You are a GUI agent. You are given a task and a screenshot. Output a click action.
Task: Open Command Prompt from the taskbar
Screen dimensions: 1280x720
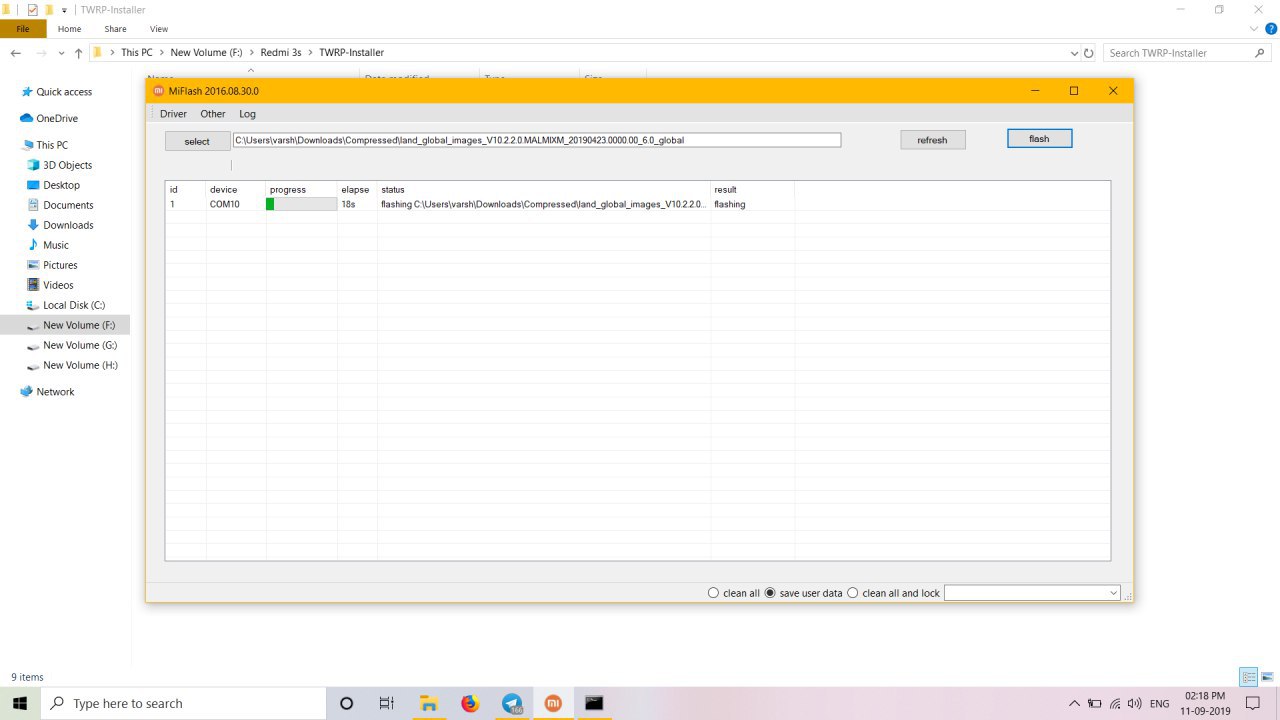click(x=594, y=703)
